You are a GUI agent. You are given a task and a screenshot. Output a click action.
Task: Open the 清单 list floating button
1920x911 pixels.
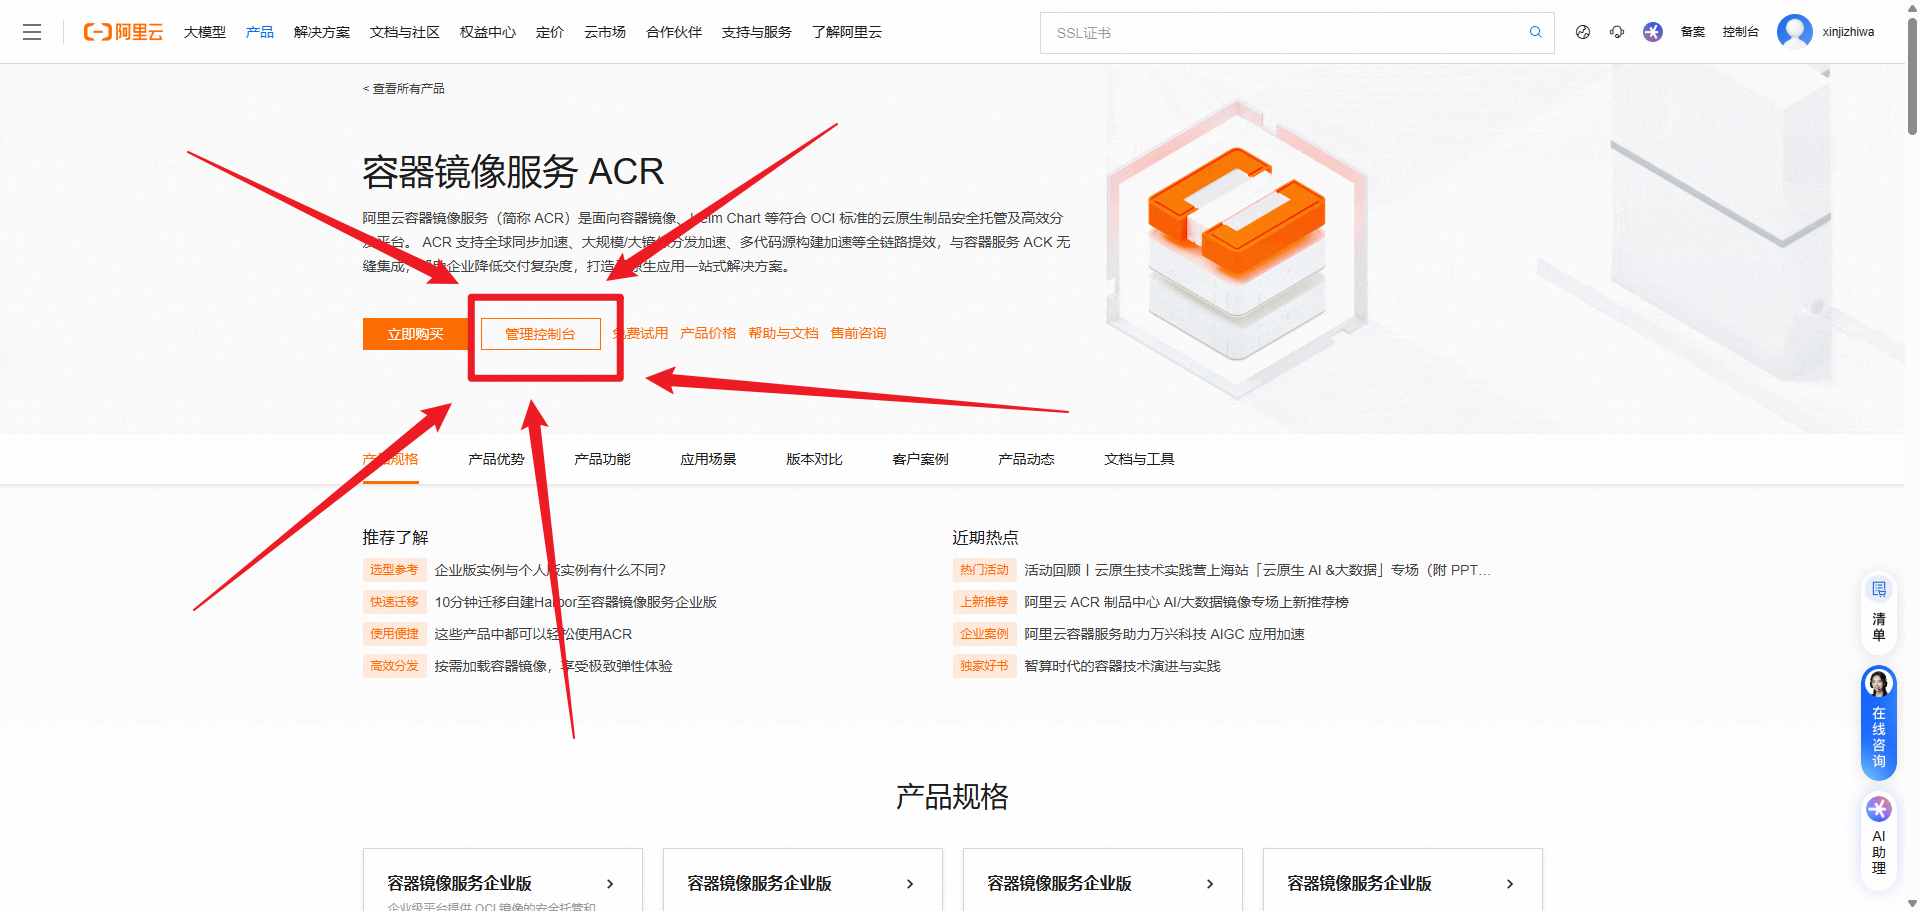click(x=1879, y=611)
